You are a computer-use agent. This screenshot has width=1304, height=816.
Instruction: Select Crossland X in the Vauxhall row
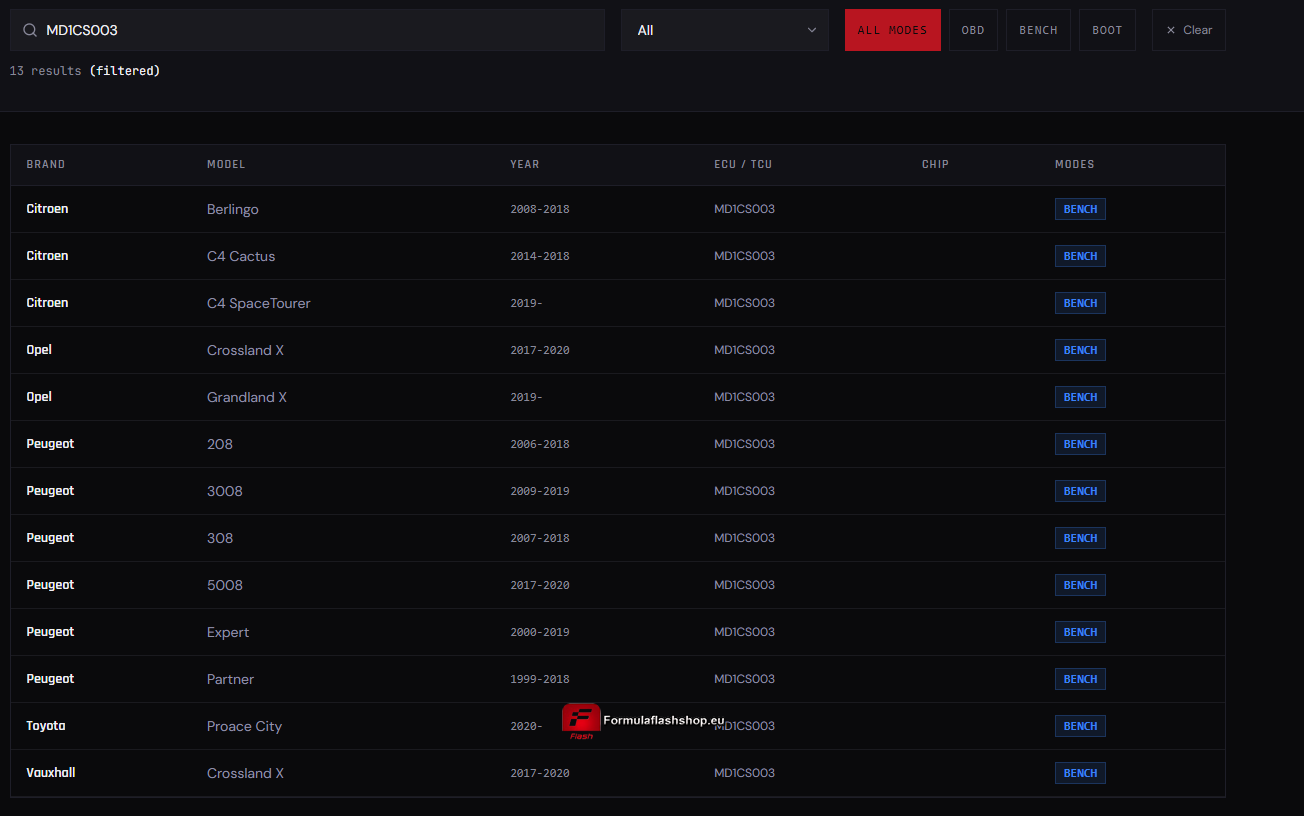coord(246,773)
